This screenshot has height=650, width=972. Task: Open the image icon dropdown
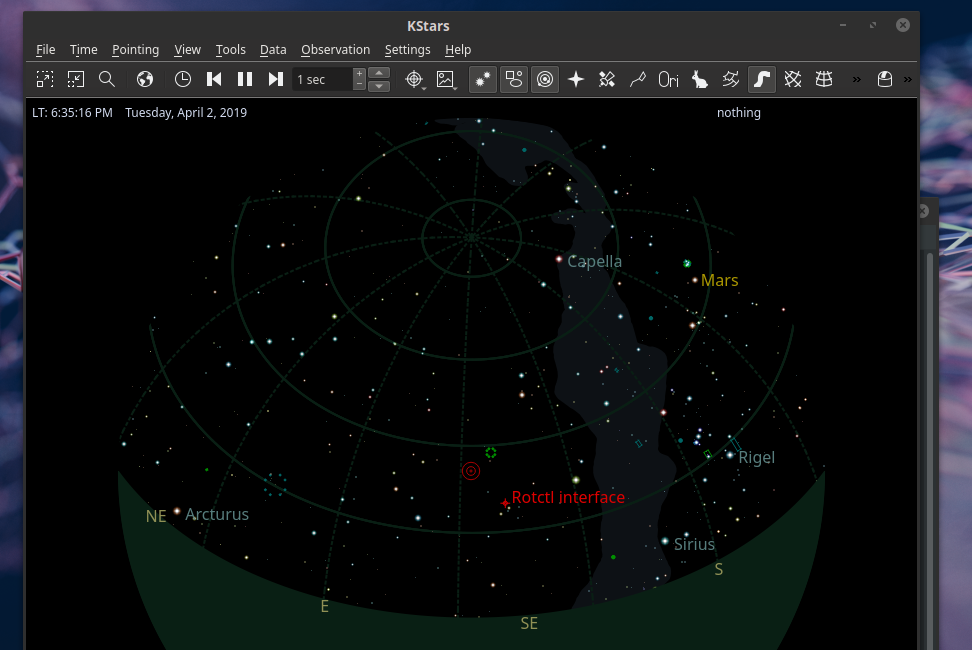(x=446, y=79)
